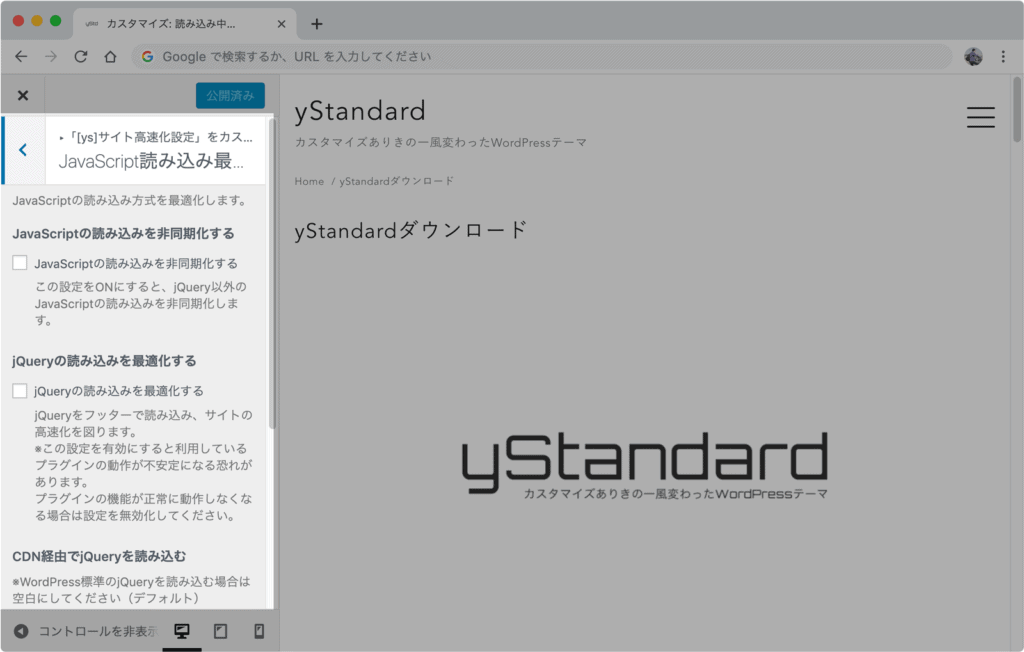Image resolution: width=1024 pixels, height=652 pixels.
Task: Reload the current page
Action: tap(80, 57)
